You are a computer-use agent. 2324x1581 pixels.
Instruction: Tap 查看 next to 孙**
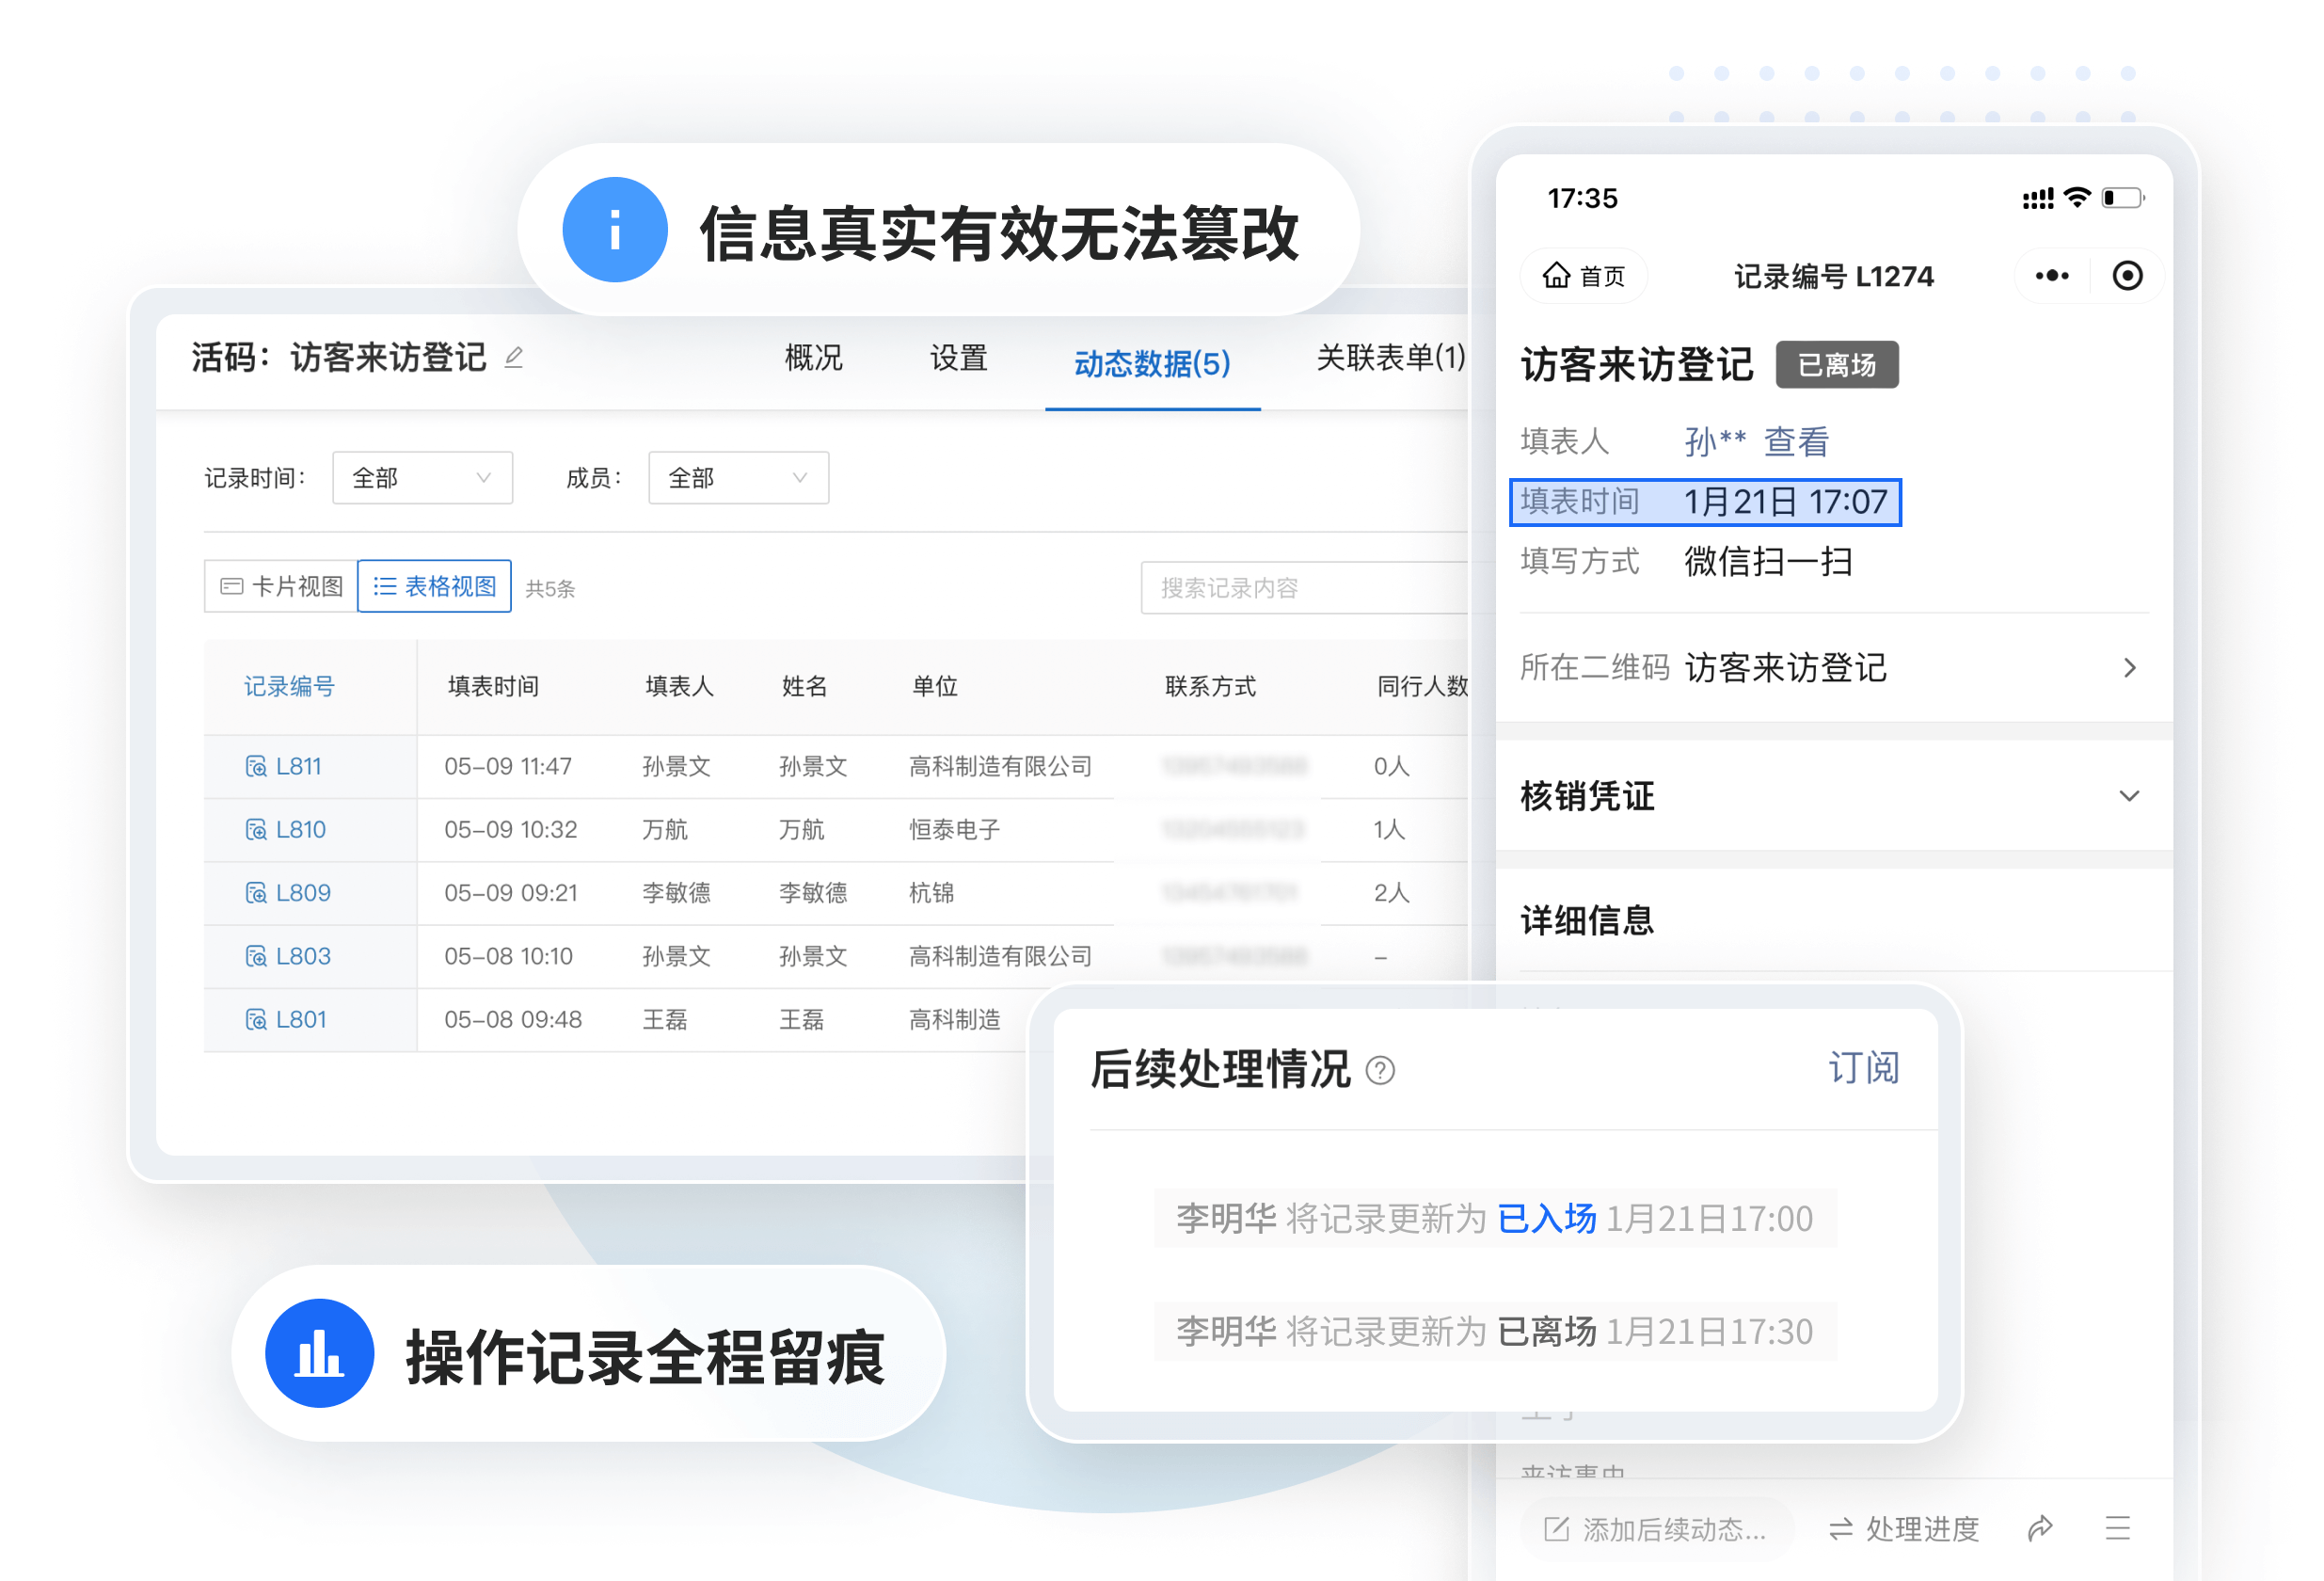[x=1796, y=441]
